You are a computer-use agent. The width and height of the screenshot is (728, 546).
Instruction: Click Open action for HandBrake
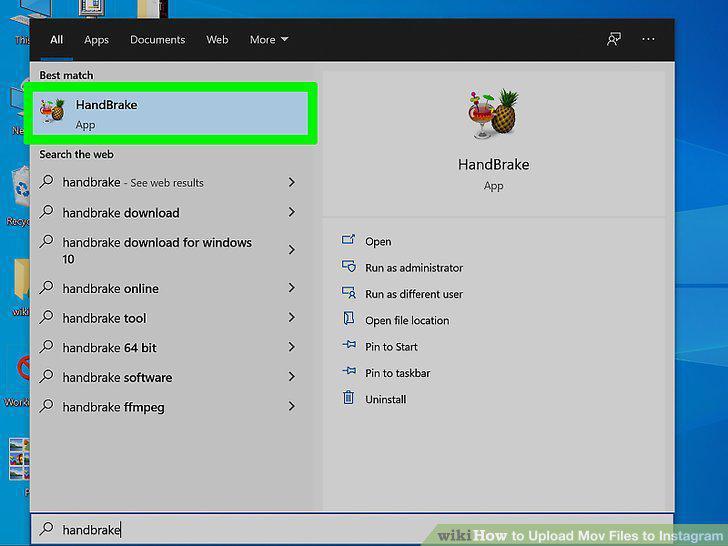378,241
